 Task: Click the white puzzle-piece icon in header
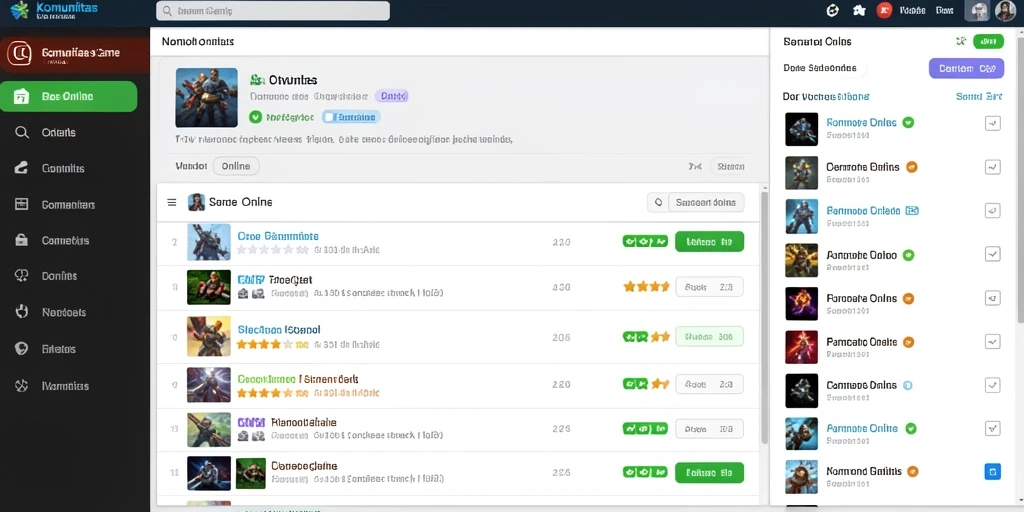point(859,10)
